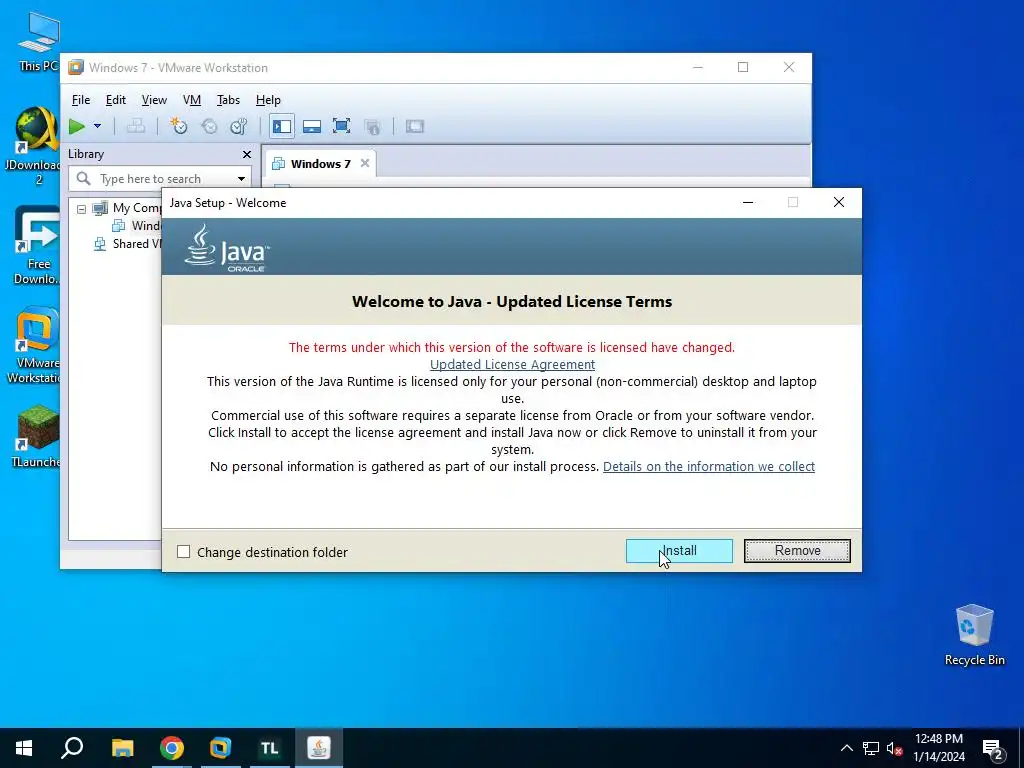
Task: Open the Help menu in VMware Workstation
Action: [x=268, y=100]
